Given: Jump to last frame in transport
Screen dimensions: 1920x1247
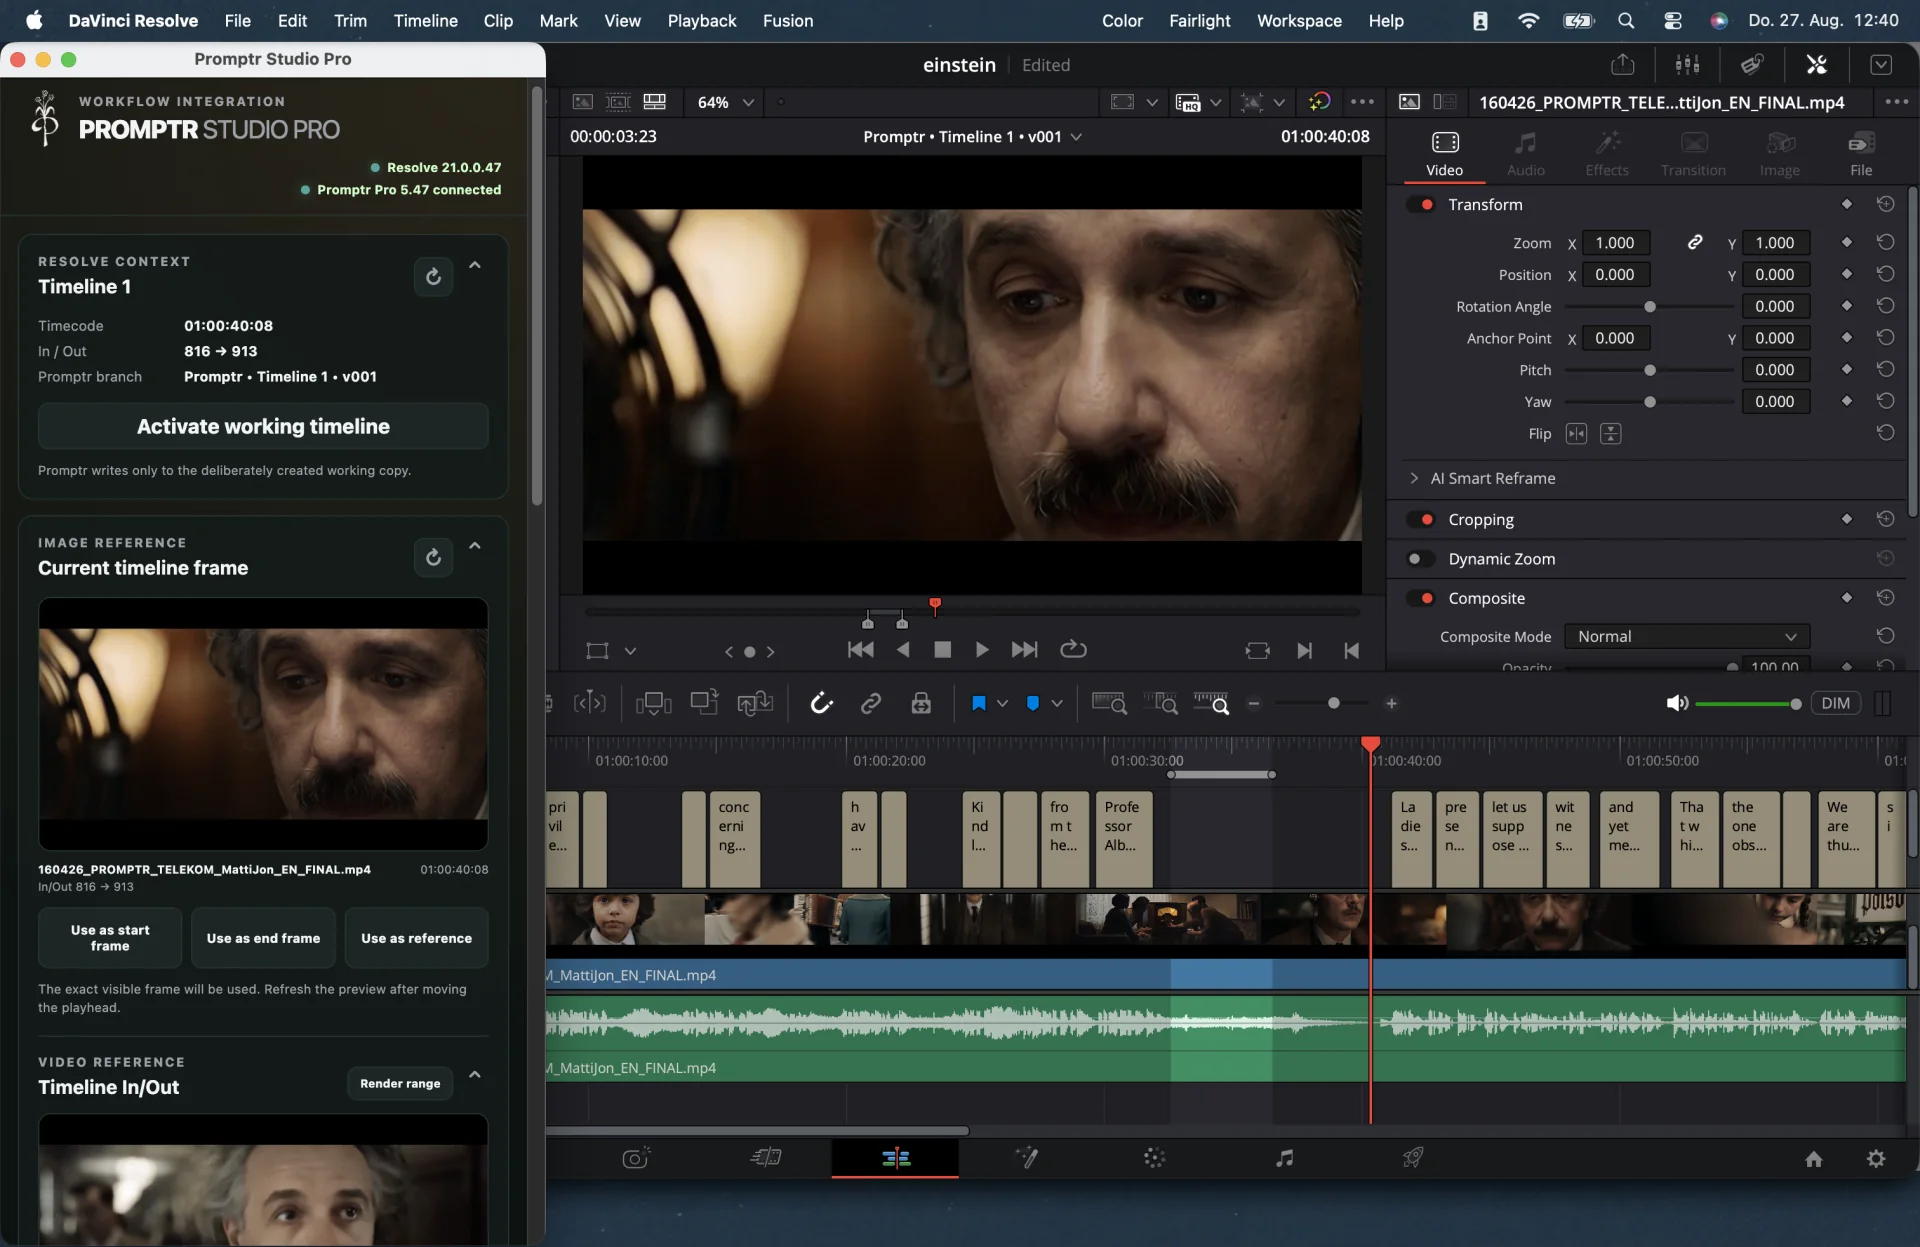Looking at the screenshot, I should pyautogui.click(x=1024, y=650).
